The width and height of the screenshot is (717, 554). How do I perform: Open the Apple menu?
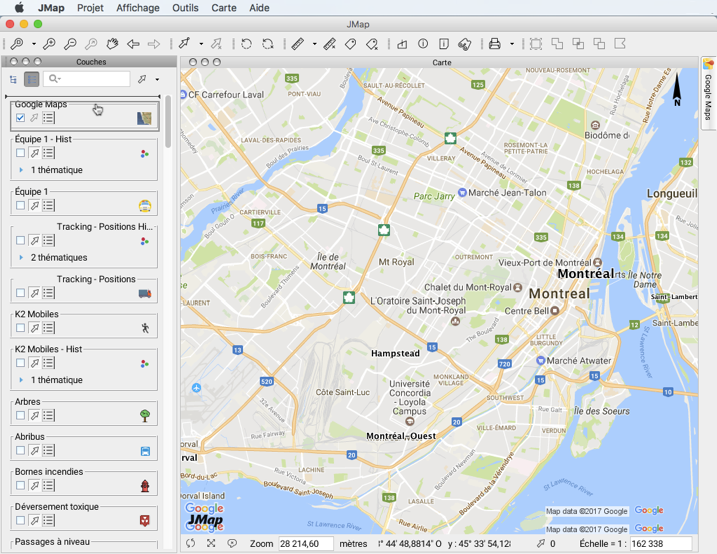[x=19, y=7]
